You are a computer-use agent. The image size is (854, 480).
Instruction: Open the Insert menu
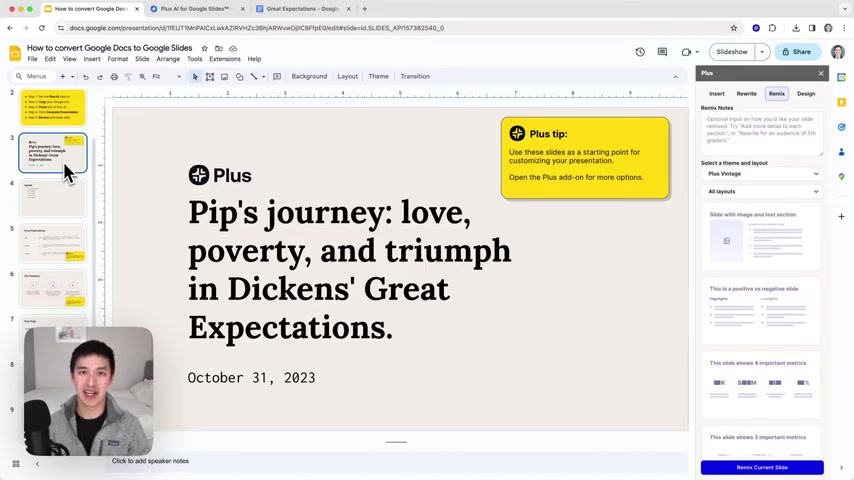(x=92, y=59)
